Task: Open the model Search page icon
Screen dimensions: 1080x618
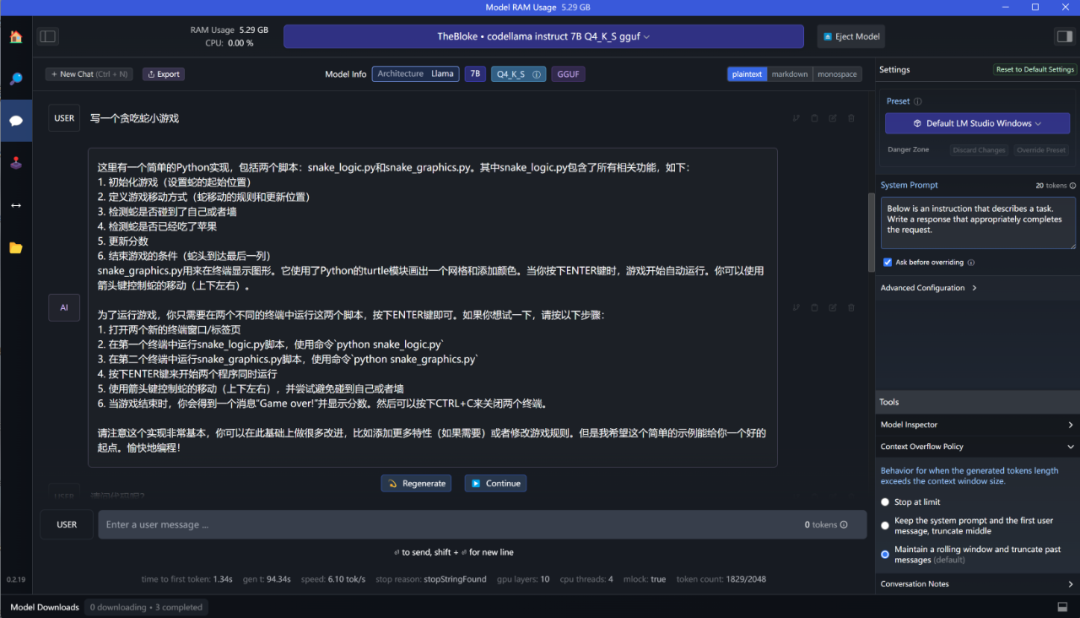Action: tap(16, 79)
